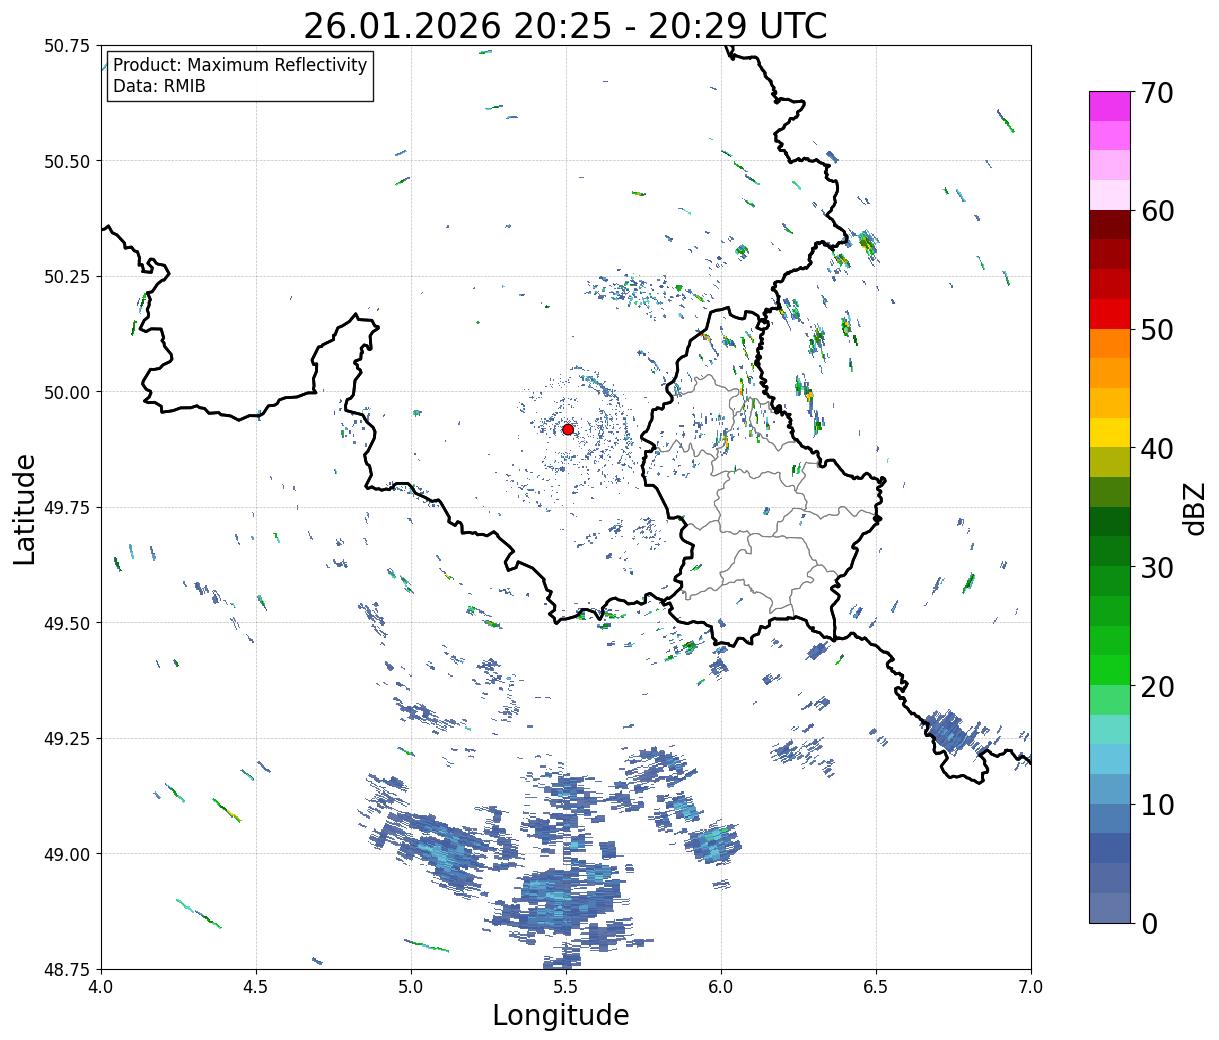Click the bright green colorbar segment above 20
1219x1040 pixels.
click(1110, 670)
